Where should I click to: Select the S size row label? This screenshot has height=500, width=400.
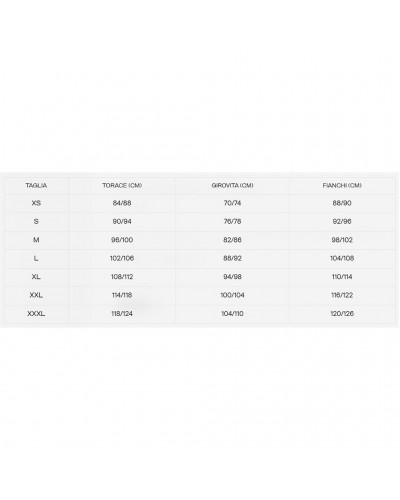point(36,221)
